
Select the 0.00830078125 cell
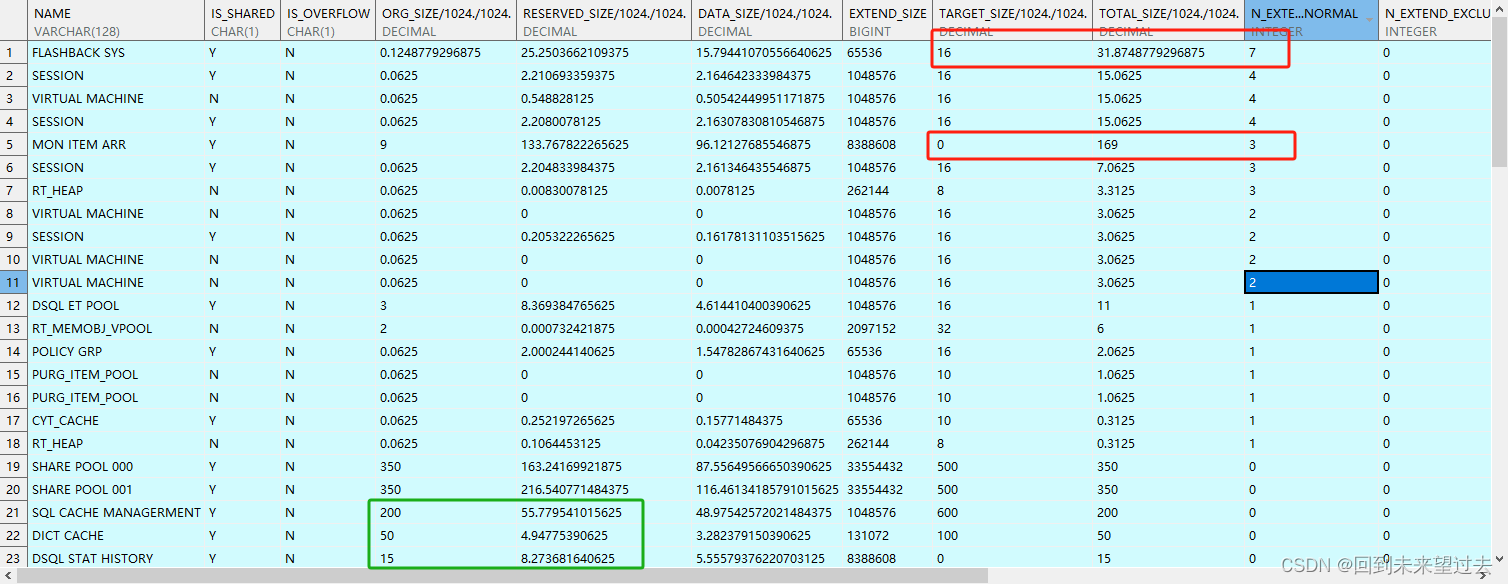coord(604,190)
